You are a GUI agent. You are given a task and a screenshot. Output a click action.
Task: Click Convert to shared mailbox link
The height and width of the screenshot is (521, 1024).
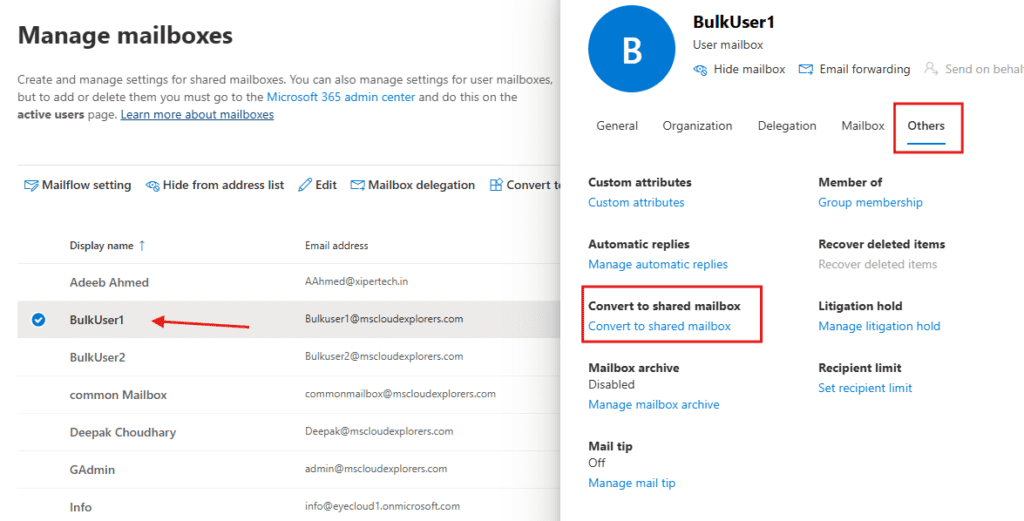[659, 326]
